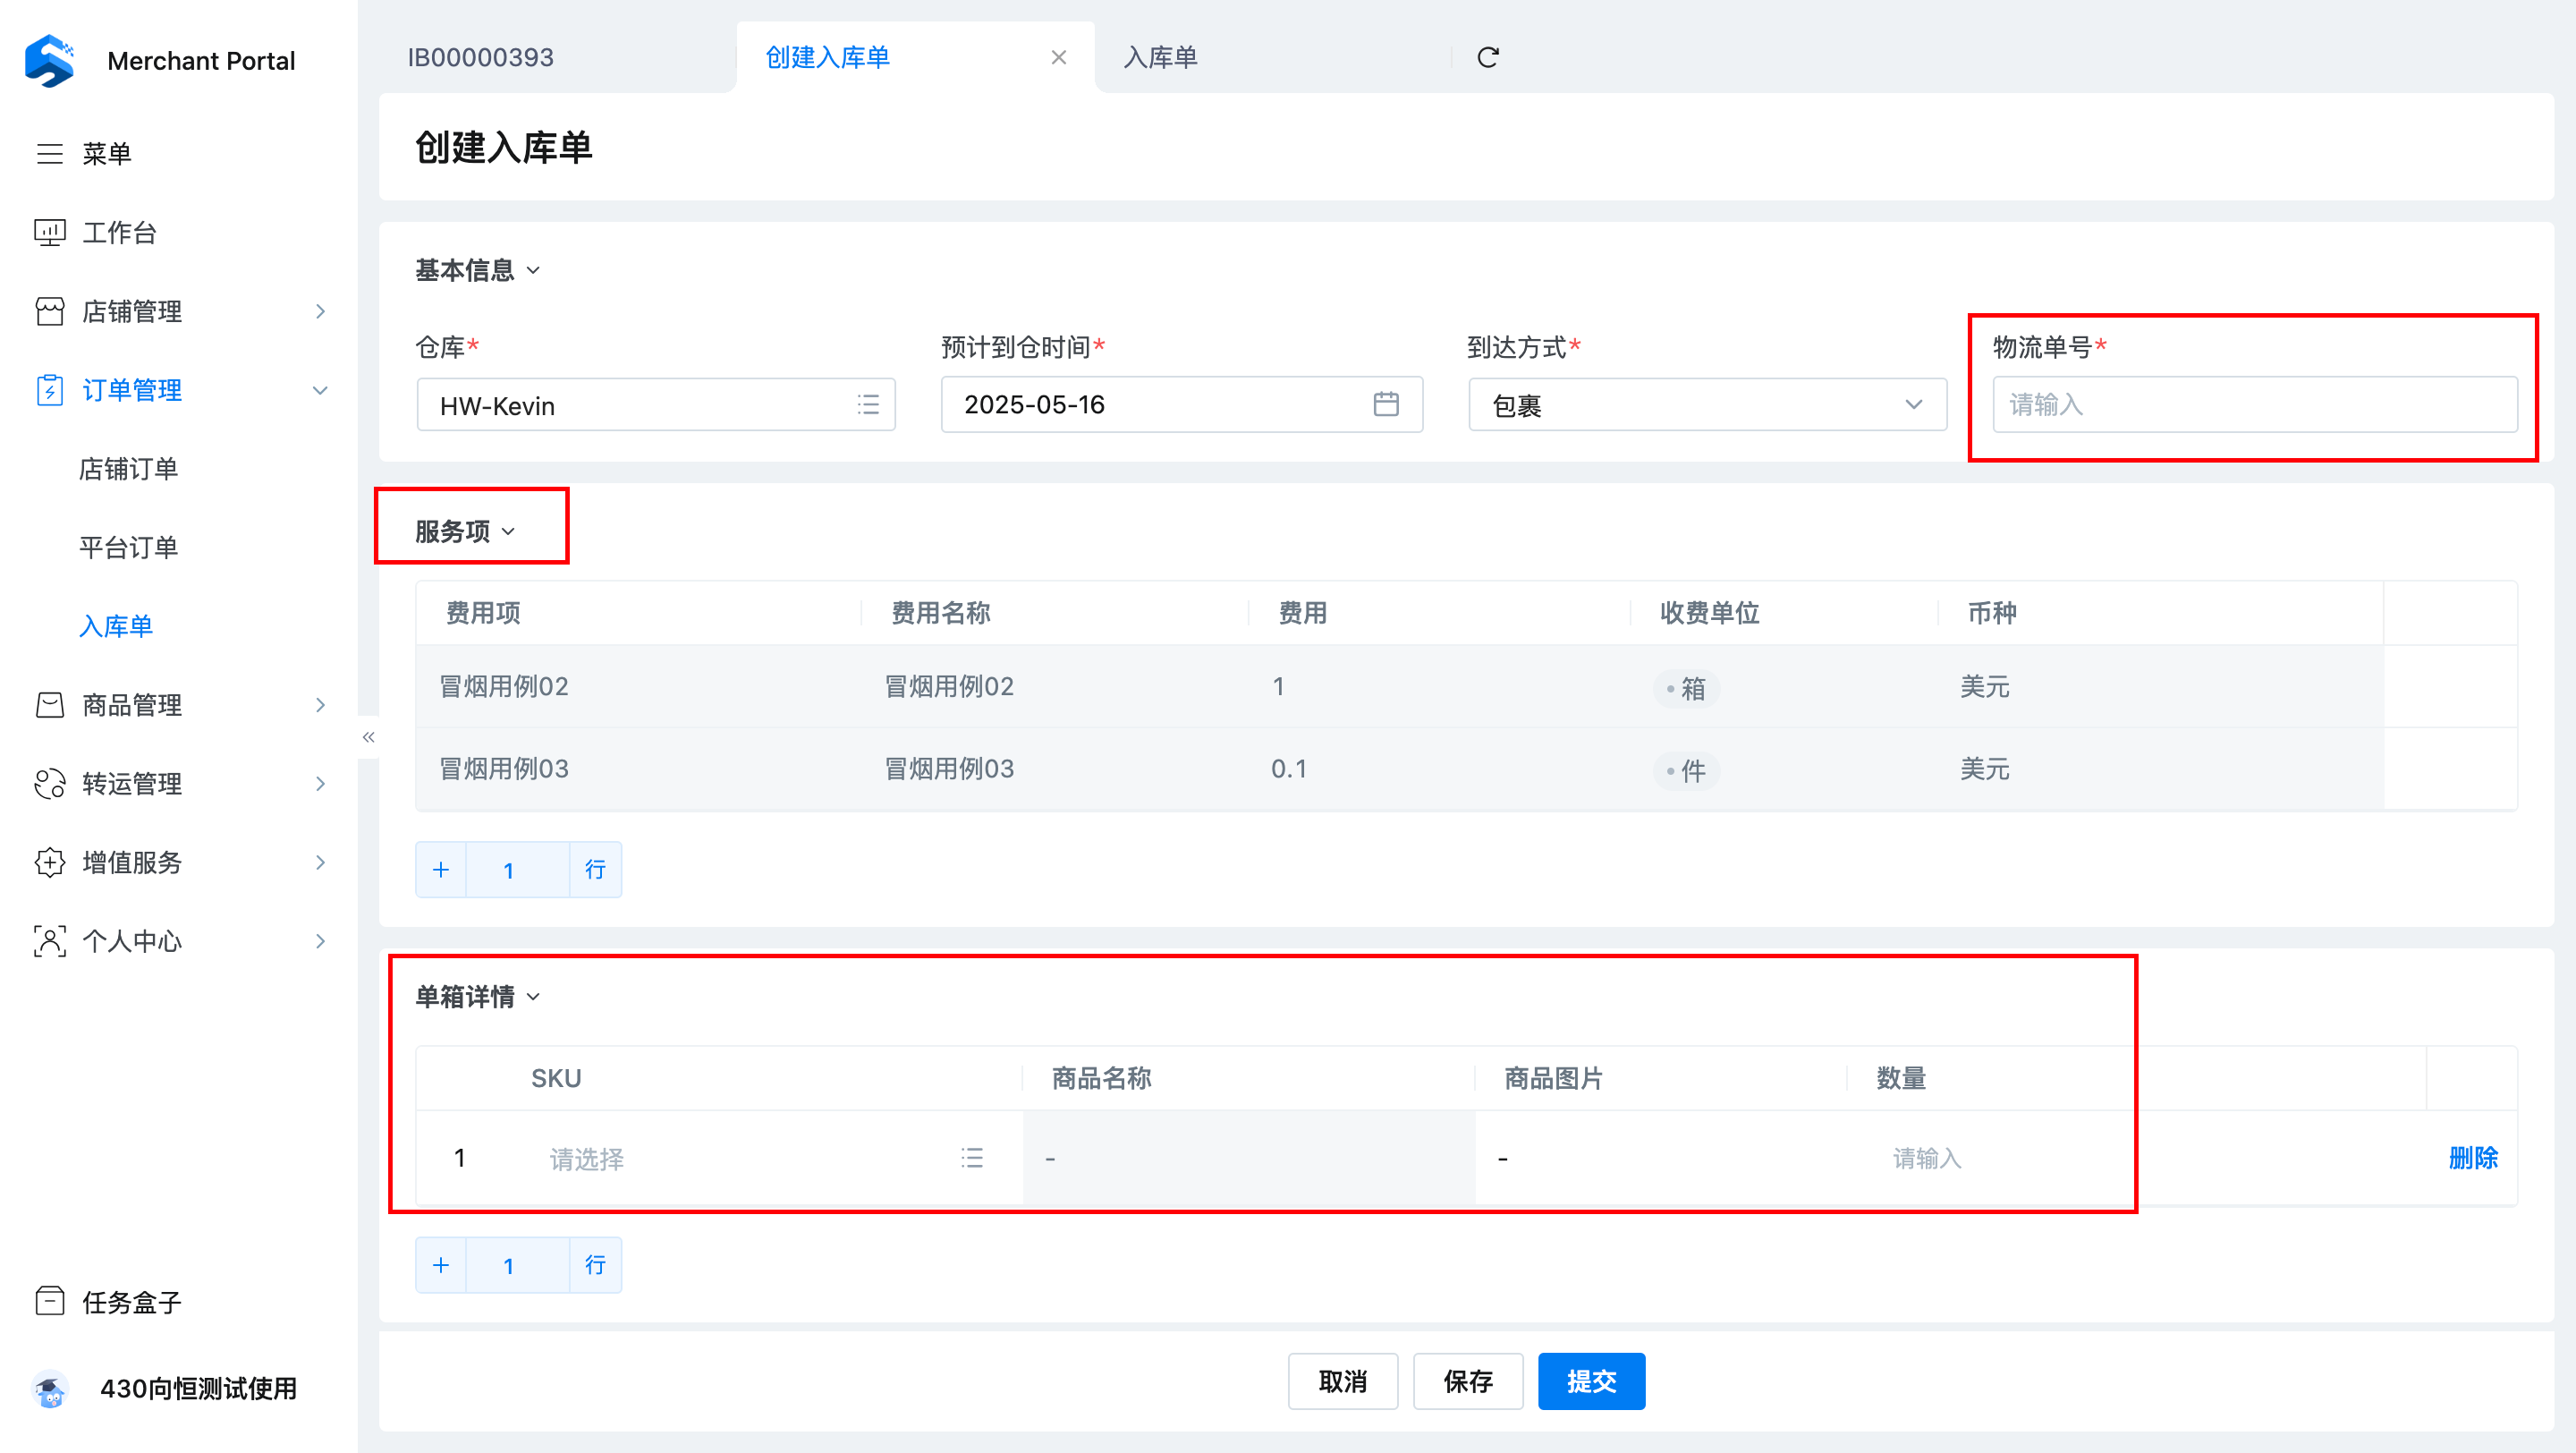Open the calendar picker for arrival date
2576x1453 pixels.
1385,404
